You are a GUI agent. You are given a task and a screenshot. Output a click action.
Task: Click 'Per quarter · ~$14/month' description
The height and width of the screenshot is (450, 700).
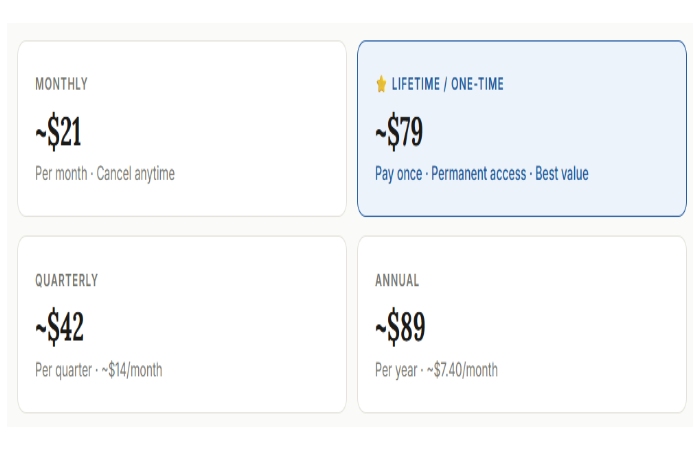click(x=99, y=370)
